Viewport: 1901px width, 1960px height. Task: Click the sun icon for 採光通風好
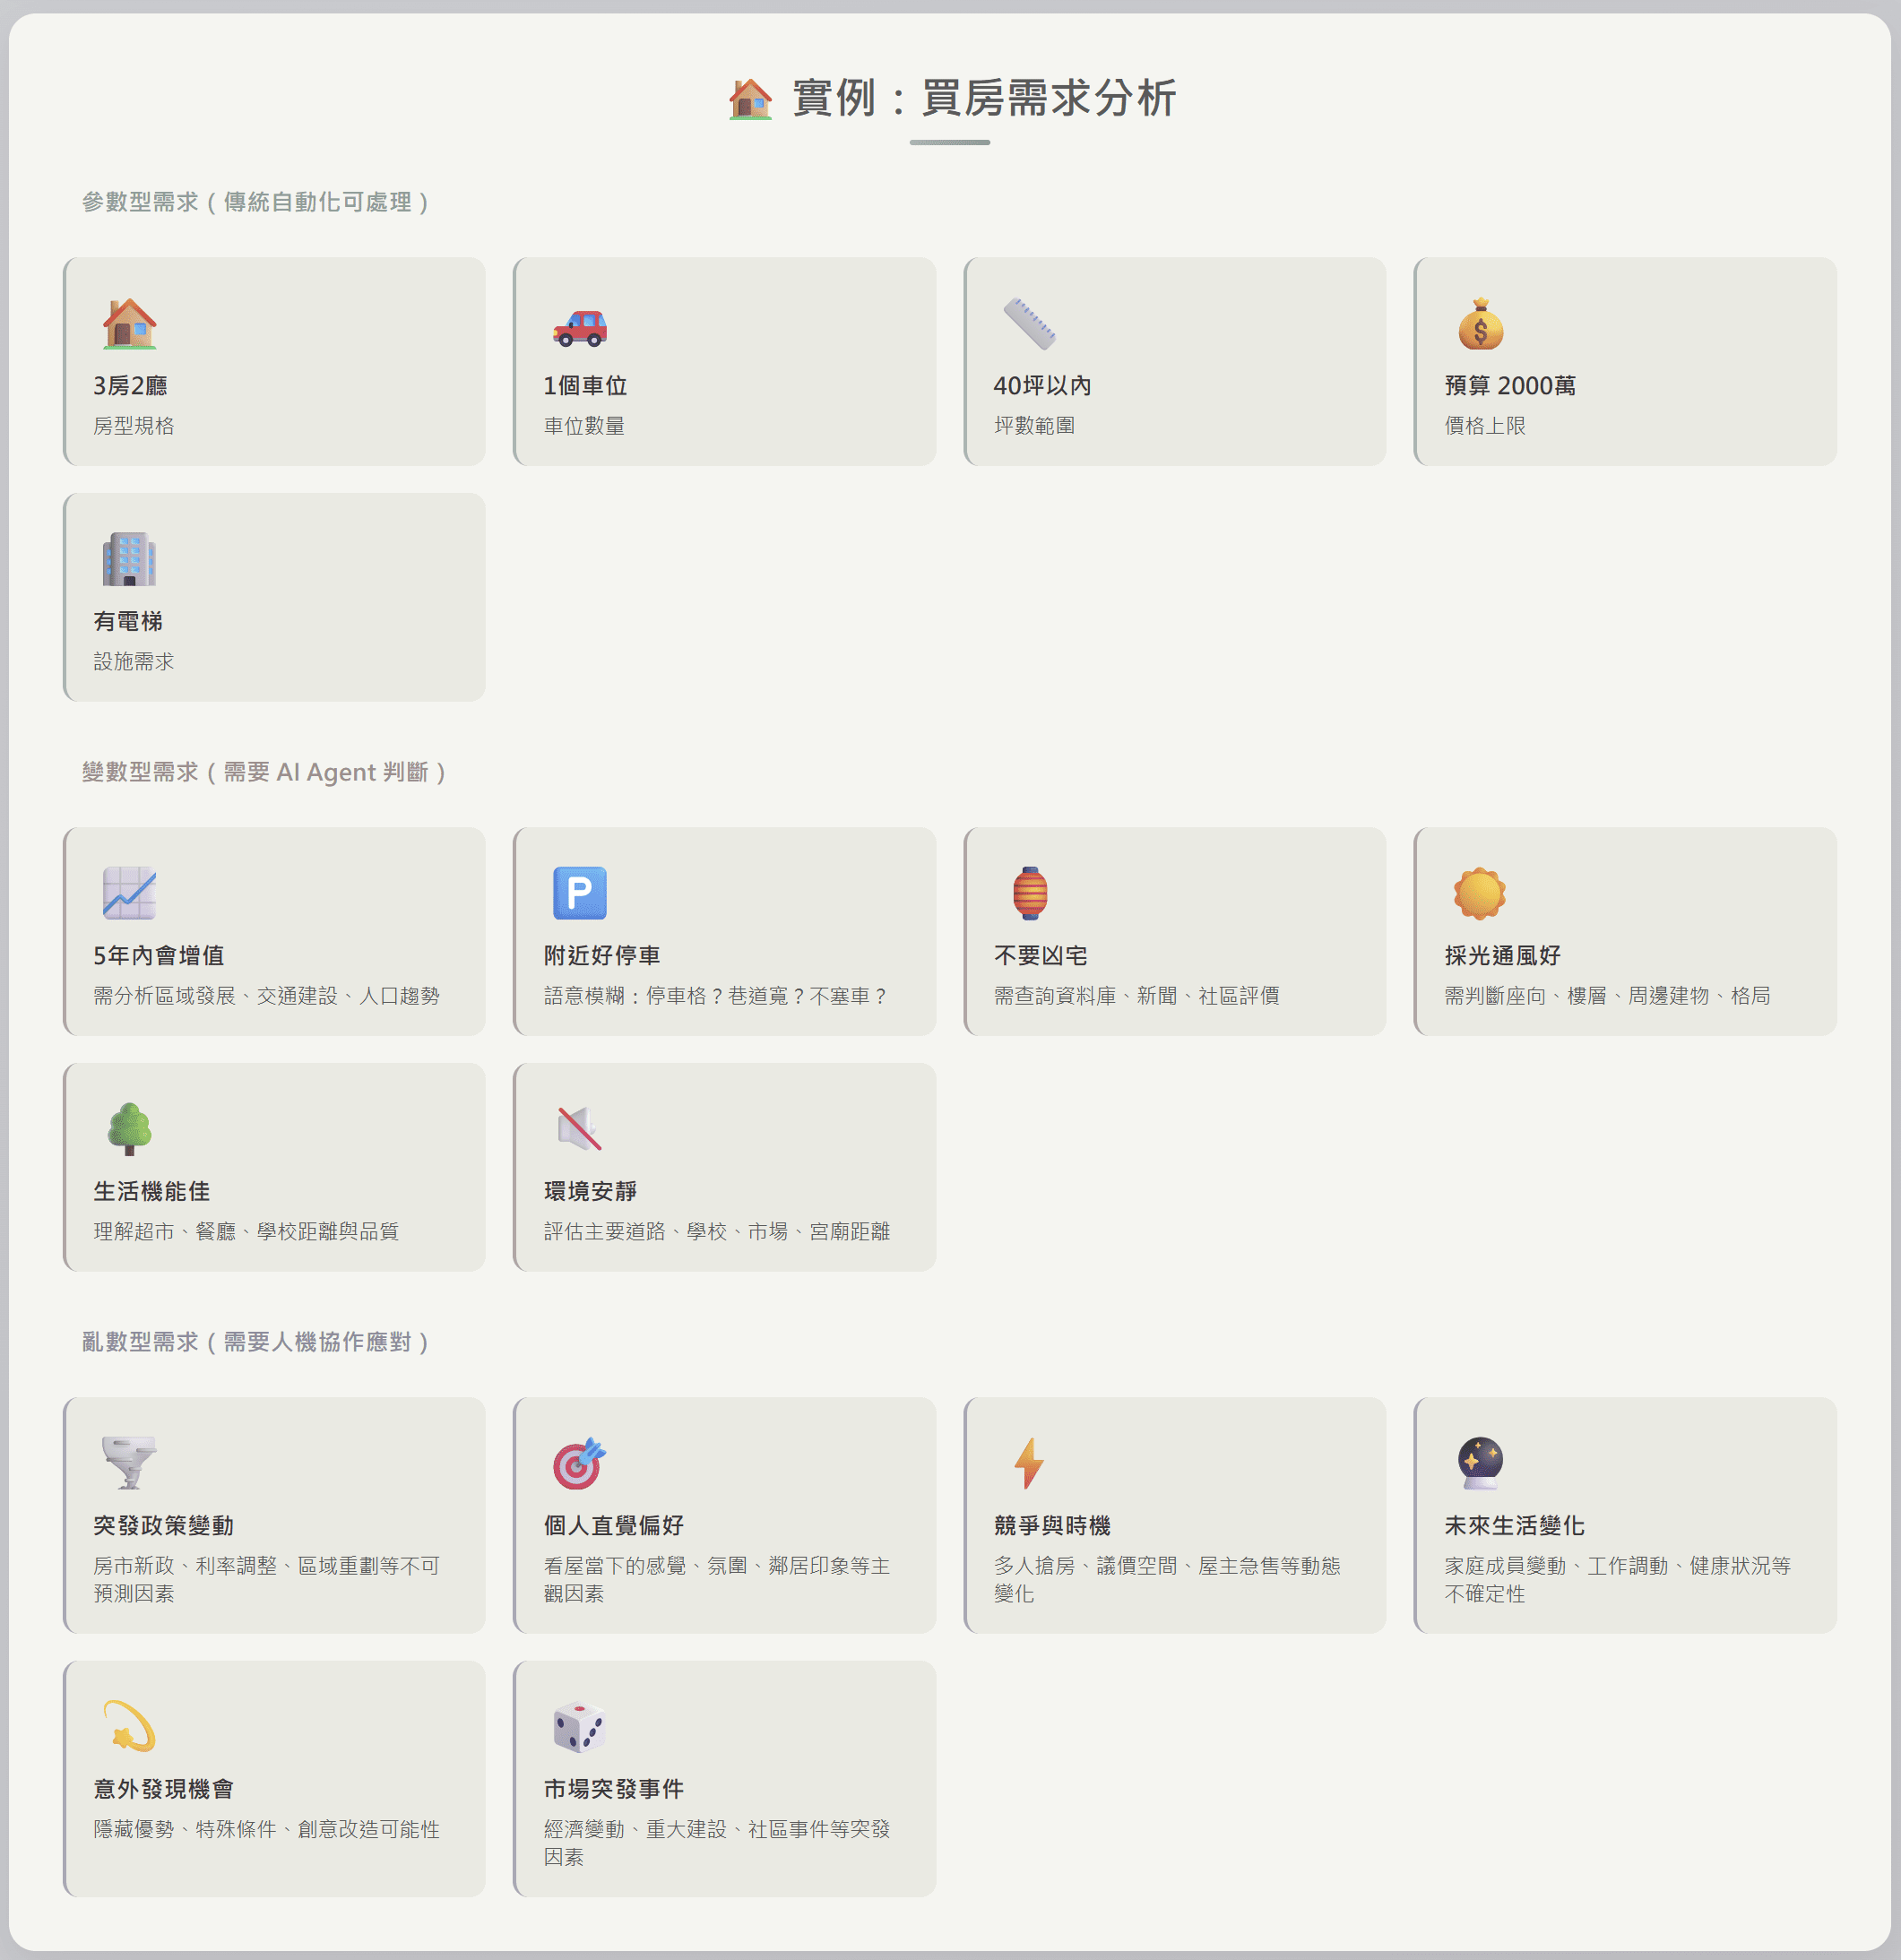(x=1480, y=893)
